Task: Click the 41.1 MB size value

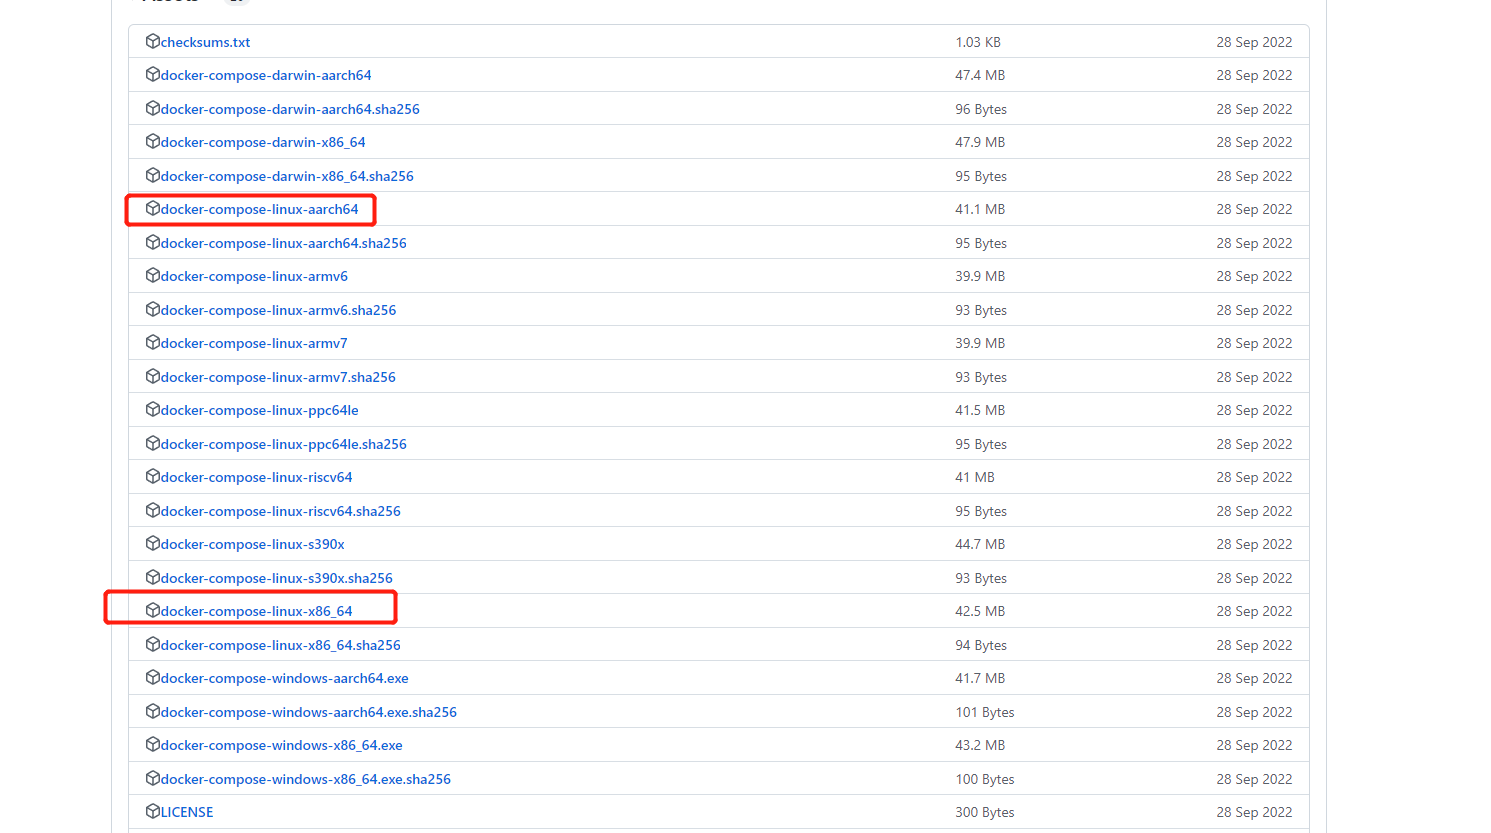Action: point(980,209)
